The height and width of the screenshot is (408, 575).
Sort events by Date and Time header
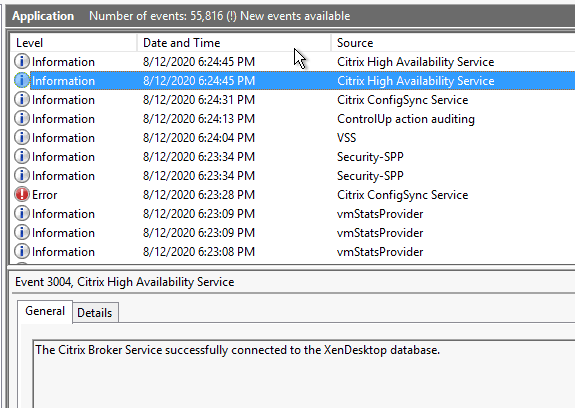234,43
